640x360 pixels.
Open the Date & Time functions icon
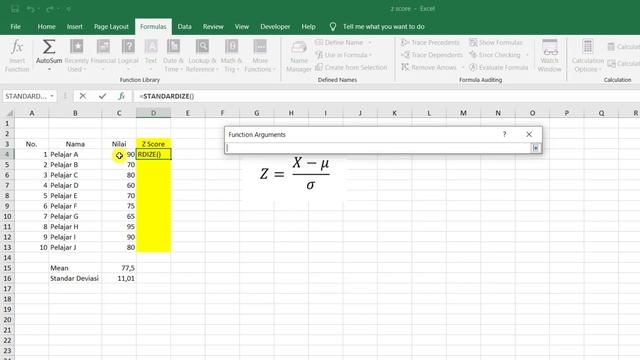(173, 47)
